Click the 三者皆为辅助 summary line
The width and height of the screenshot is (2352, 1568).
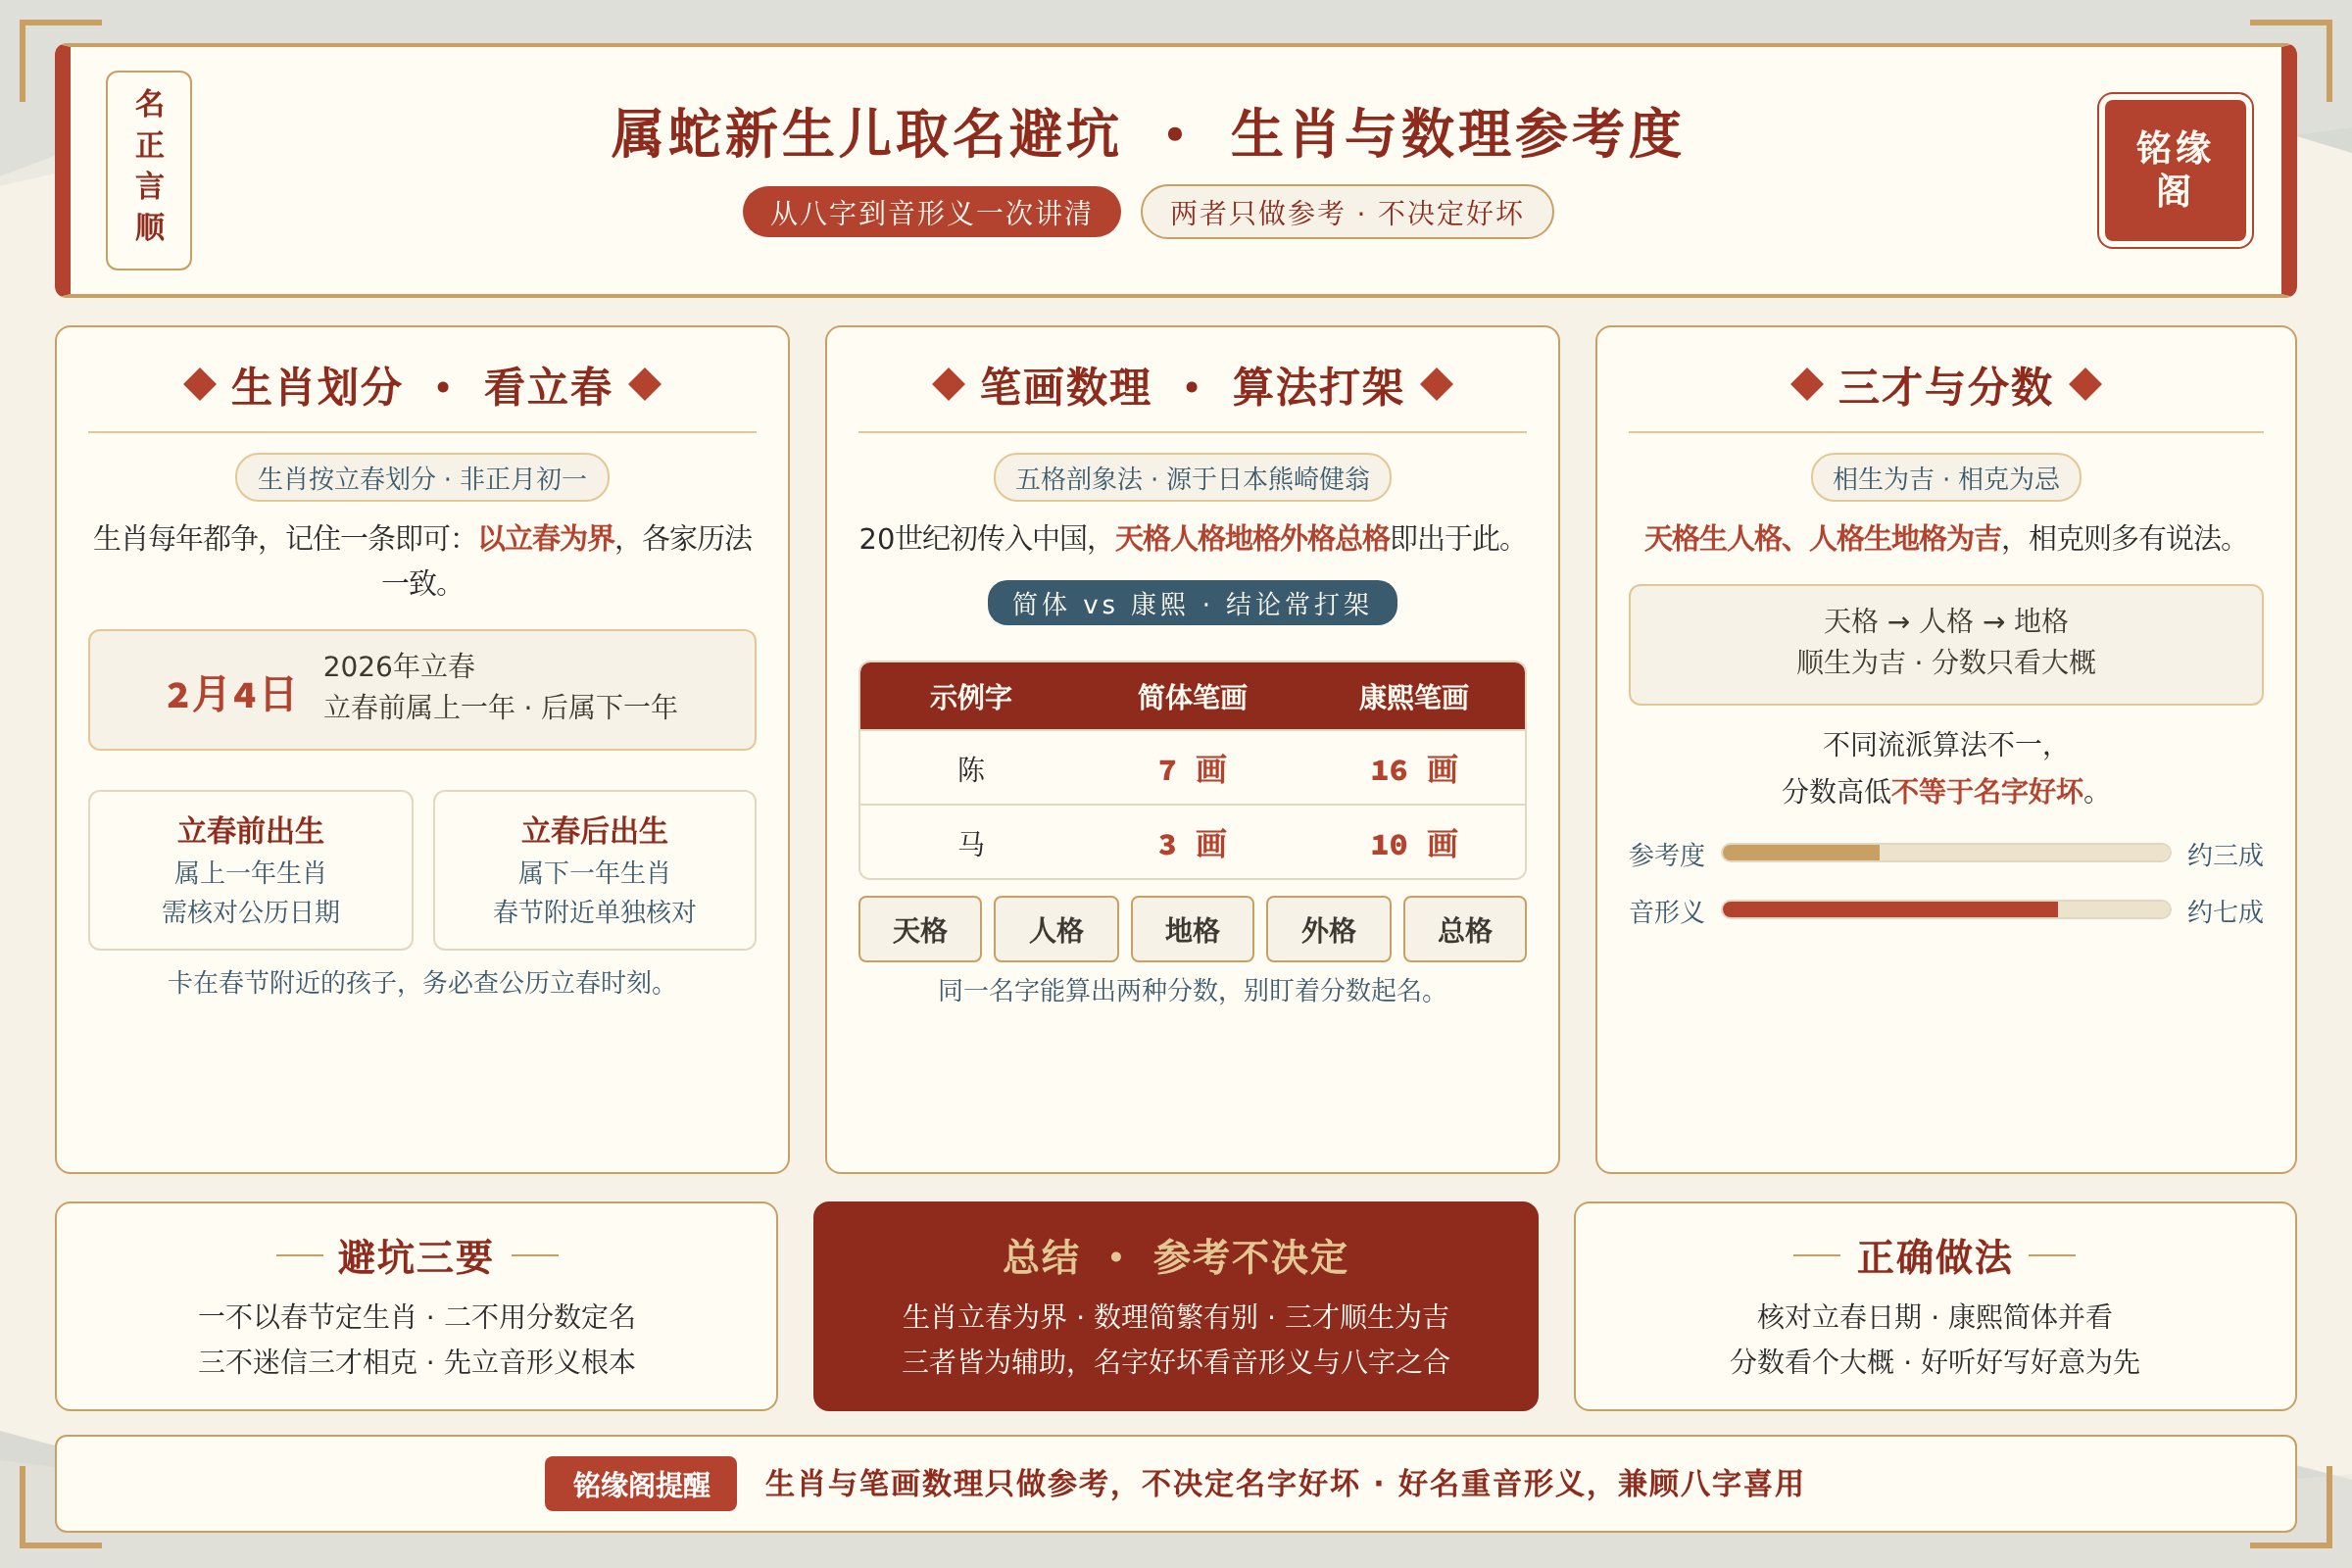click(x=1176, y=1361)
